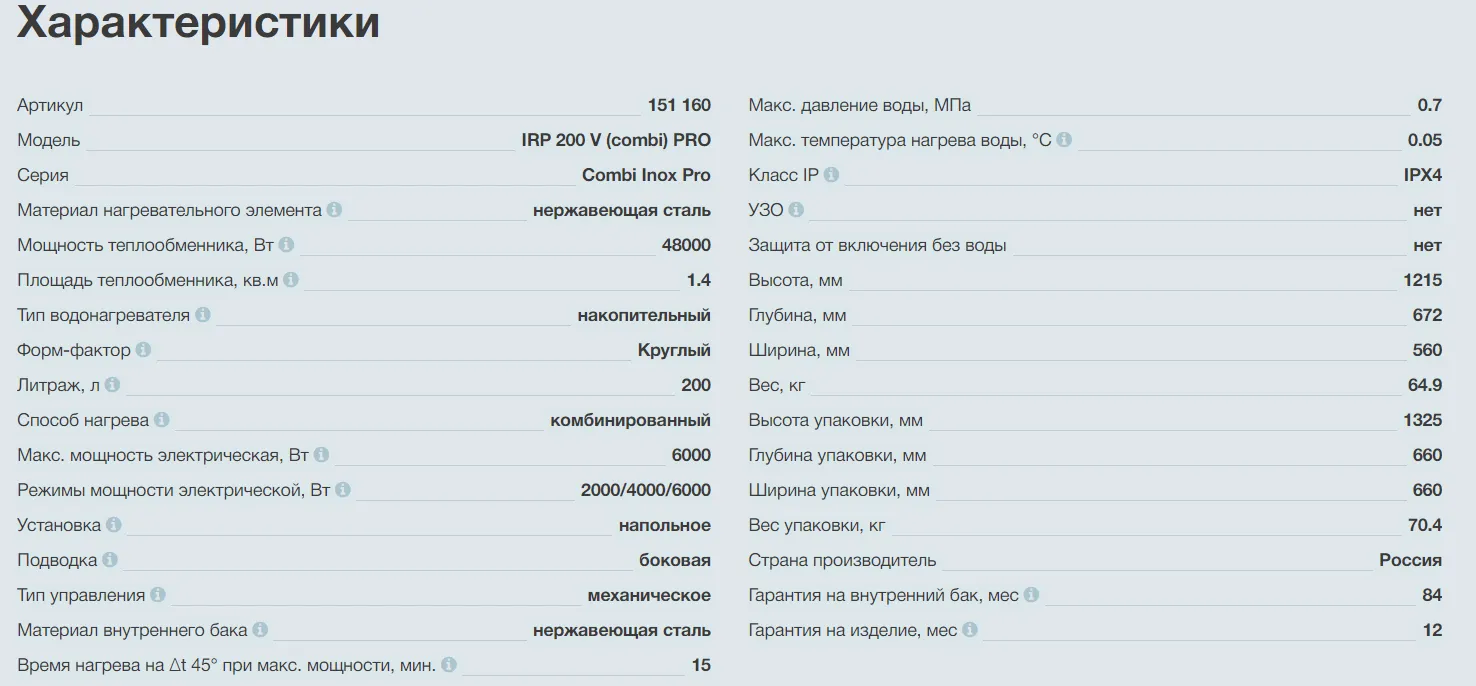Screen dimensions: 1476x686
Task: Show info for Гарантия на изделие
Action: click(969, 630)
